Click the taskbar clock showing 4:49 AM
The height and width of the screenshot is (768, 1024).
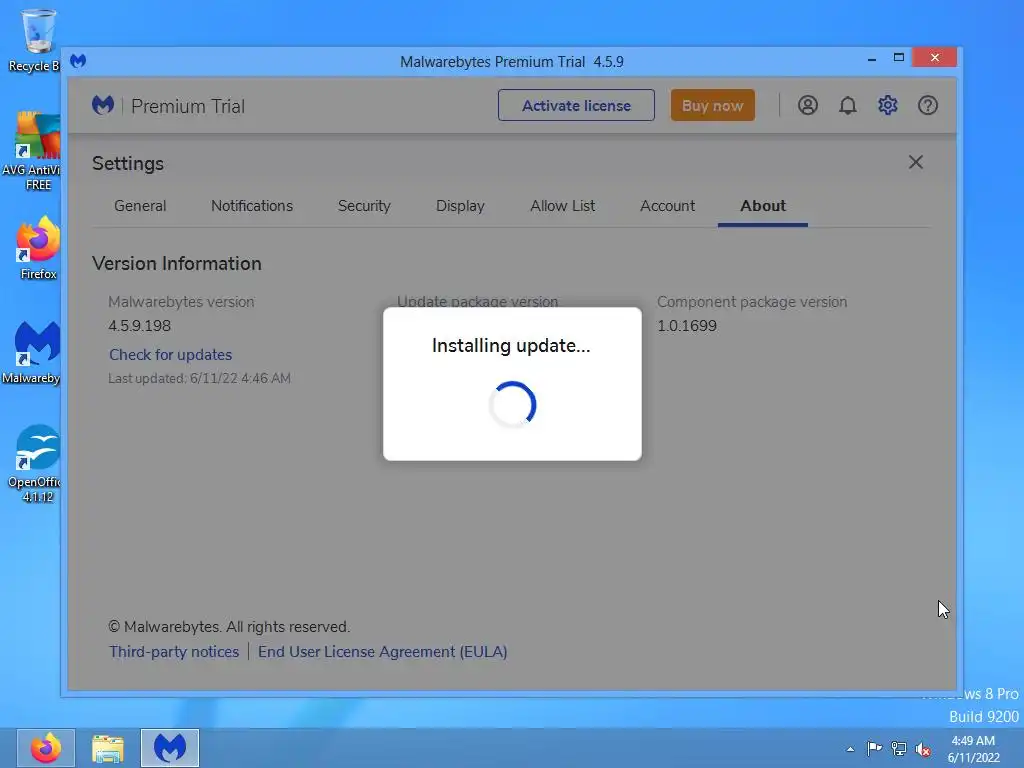(x=973, y=748)
